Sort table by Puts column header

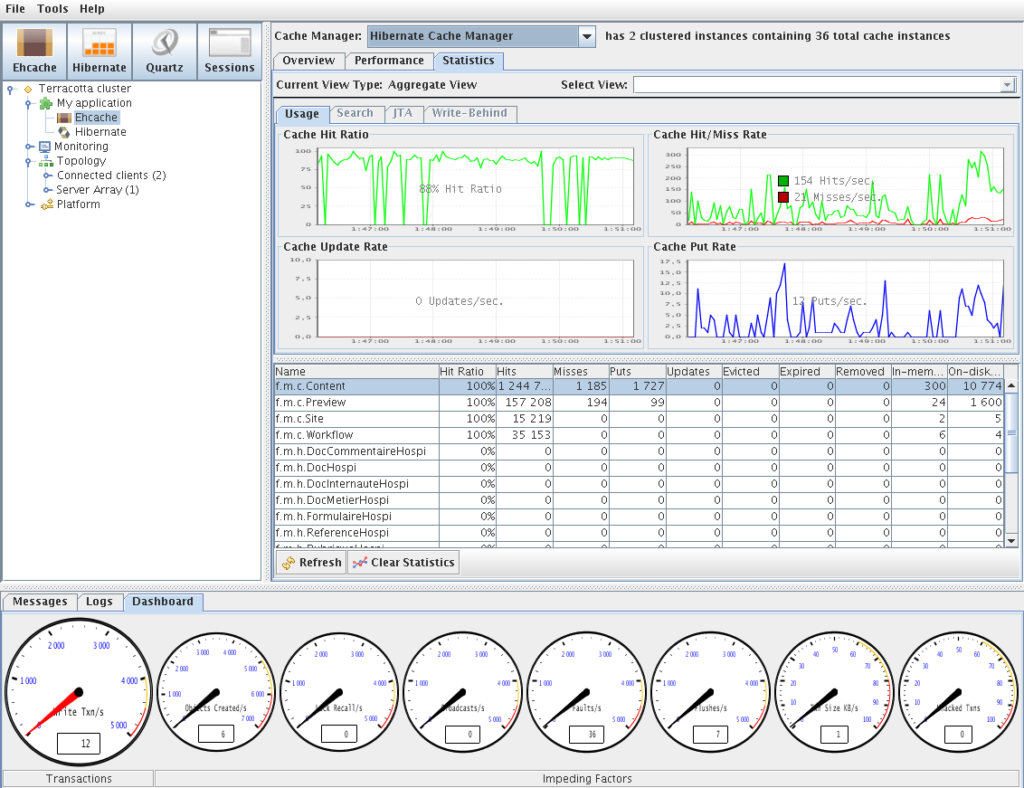637,371
